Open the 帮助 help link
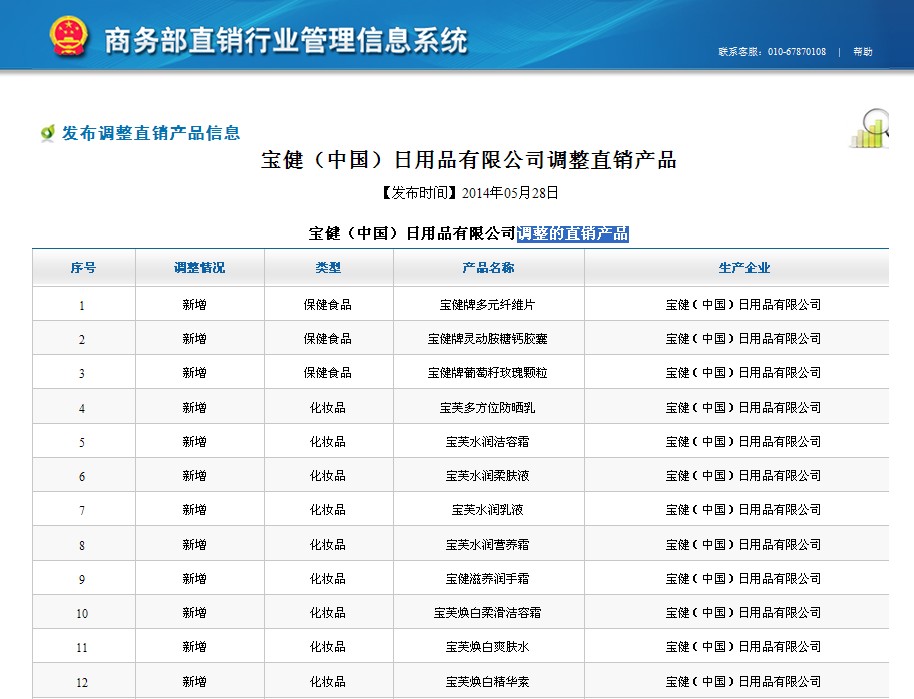Screen dimensions: 914x699 (862, 52)
